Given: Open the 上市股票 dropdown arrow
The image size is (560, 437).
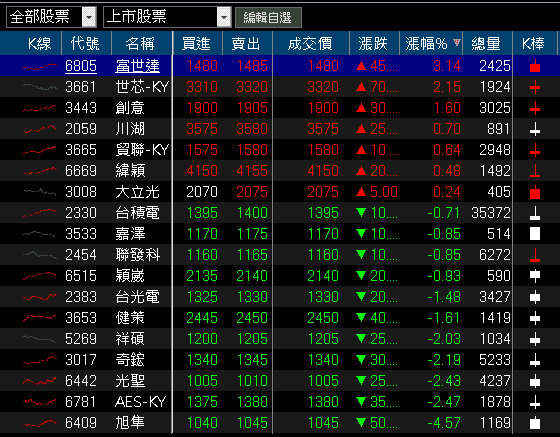Looking at the screenshot, I should tap(224, 17).
